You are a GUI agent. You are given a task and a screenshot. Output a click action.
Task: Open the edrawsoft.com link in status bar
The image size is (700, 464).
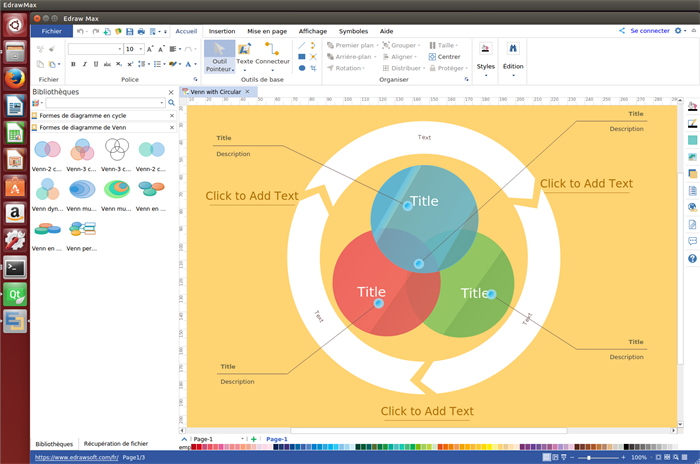coord(76,457)
